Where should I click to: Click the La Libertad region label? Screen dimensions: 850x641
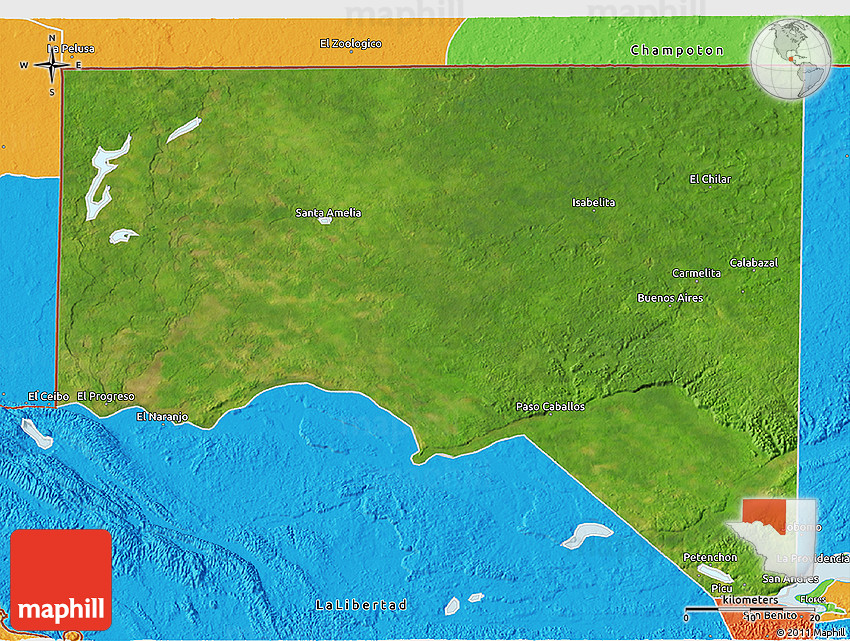click(x=361, y=605)
